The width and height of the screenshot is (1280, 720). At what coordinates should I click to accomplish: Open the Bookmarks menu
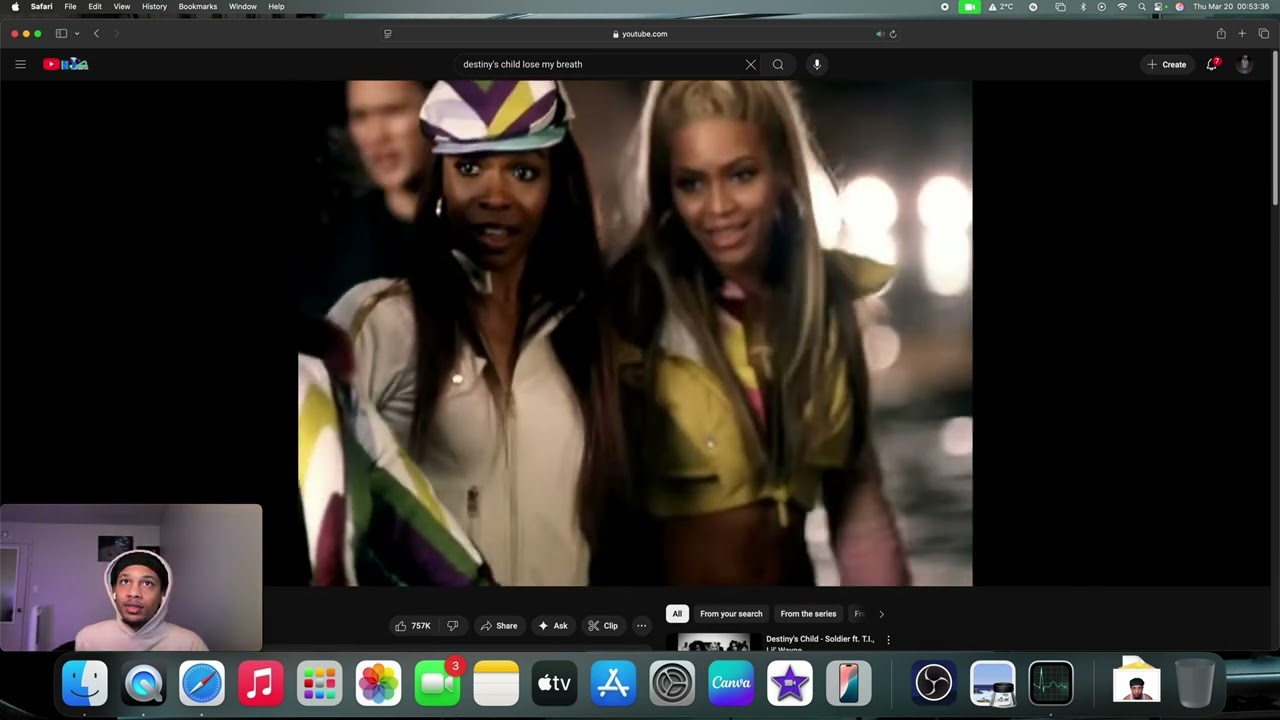[198, 7]
